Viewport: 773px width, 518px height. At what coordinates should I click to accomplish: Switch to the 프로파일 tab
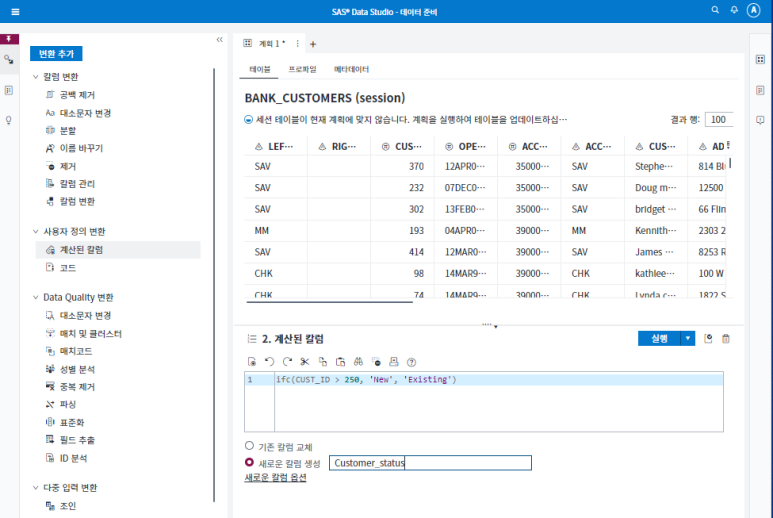[302, 70]
